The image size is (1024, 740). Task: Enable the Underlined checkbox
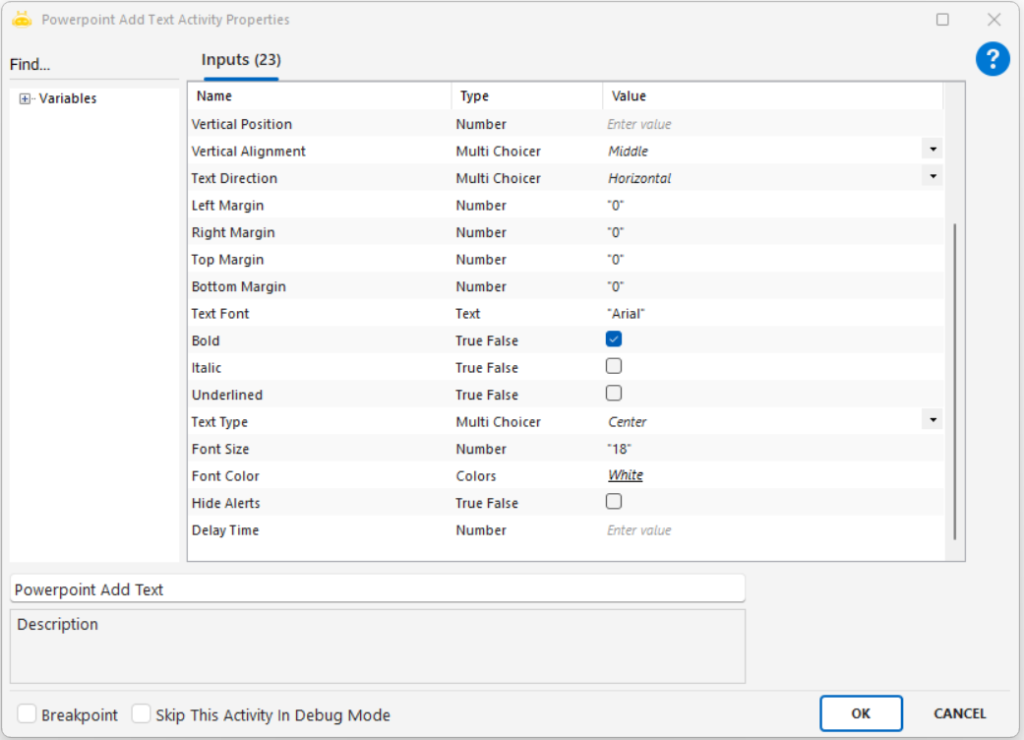click(x=614, y=394)
